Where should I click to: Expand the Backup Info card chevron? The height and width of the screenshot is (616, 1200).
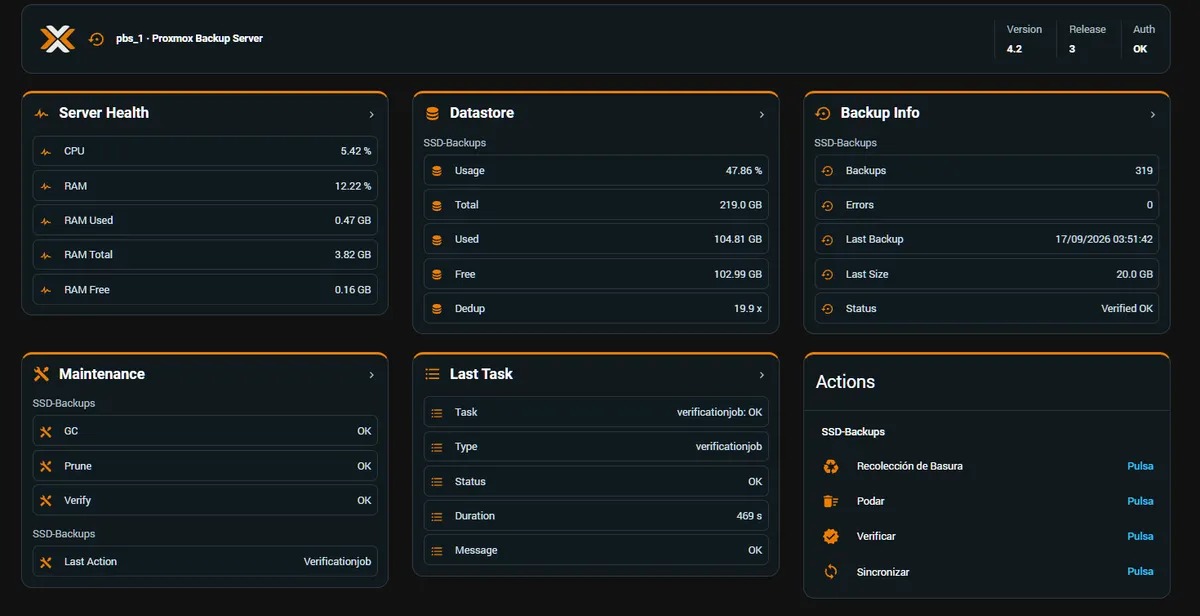tap(1153, 115)
